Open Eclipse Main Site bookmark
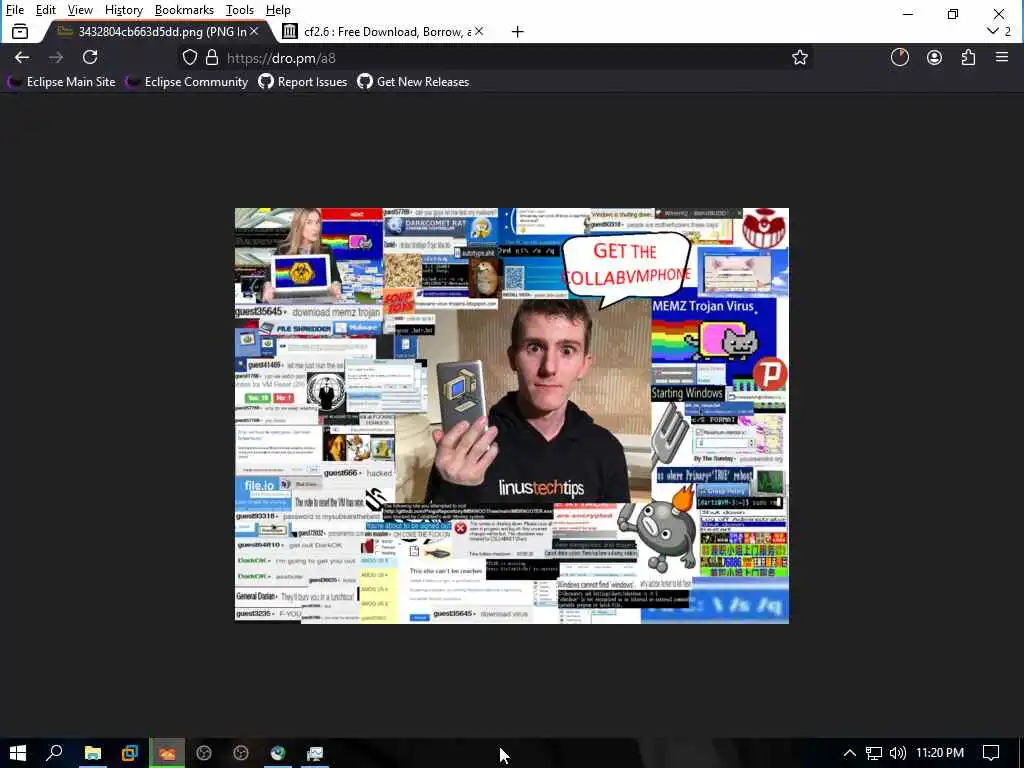This screenshot has height=768, width=1024. click(61, 82)
